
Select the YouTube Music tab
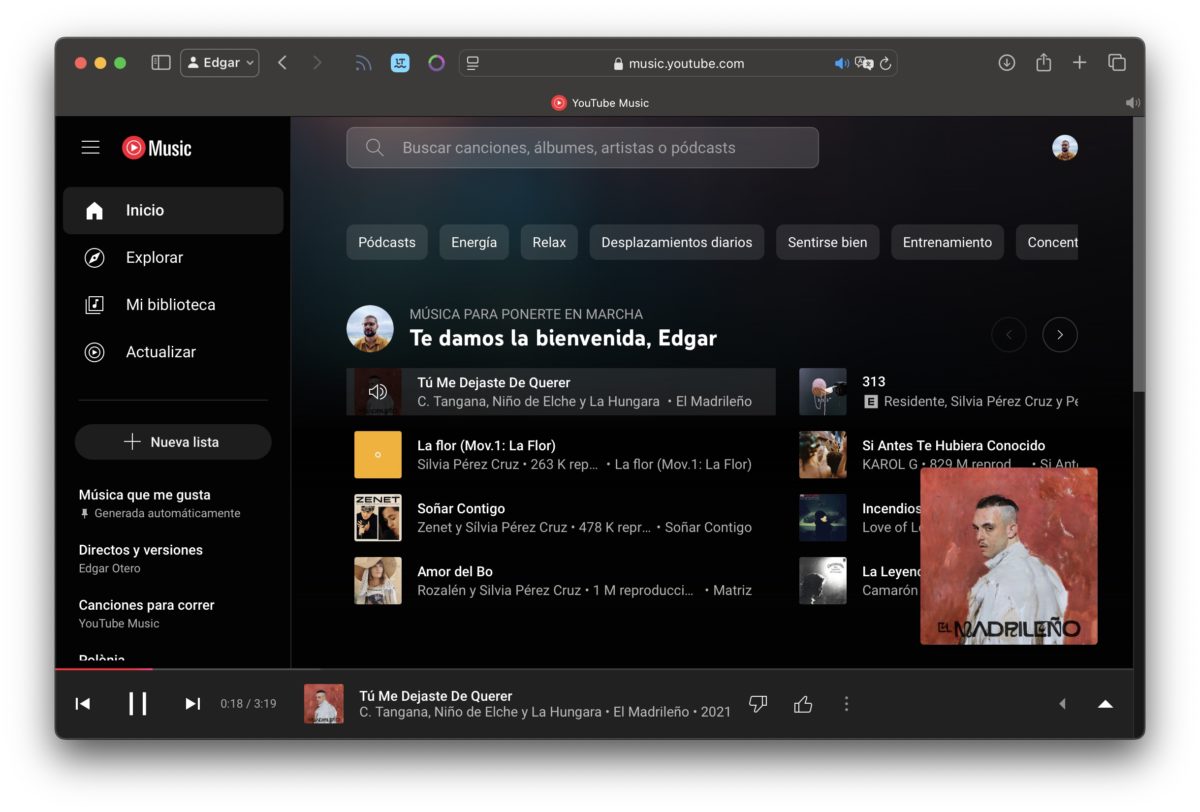click(600, 103)
